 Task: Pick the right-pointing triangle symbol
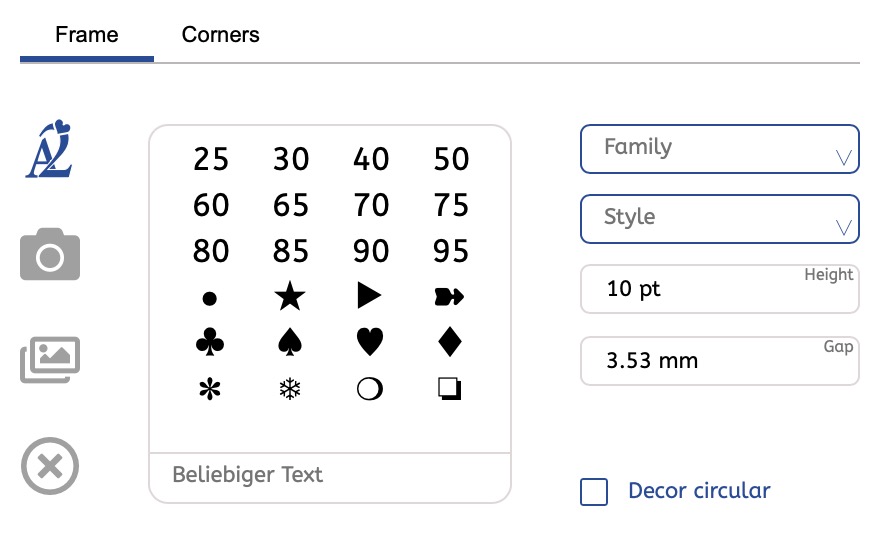point(371,296)
